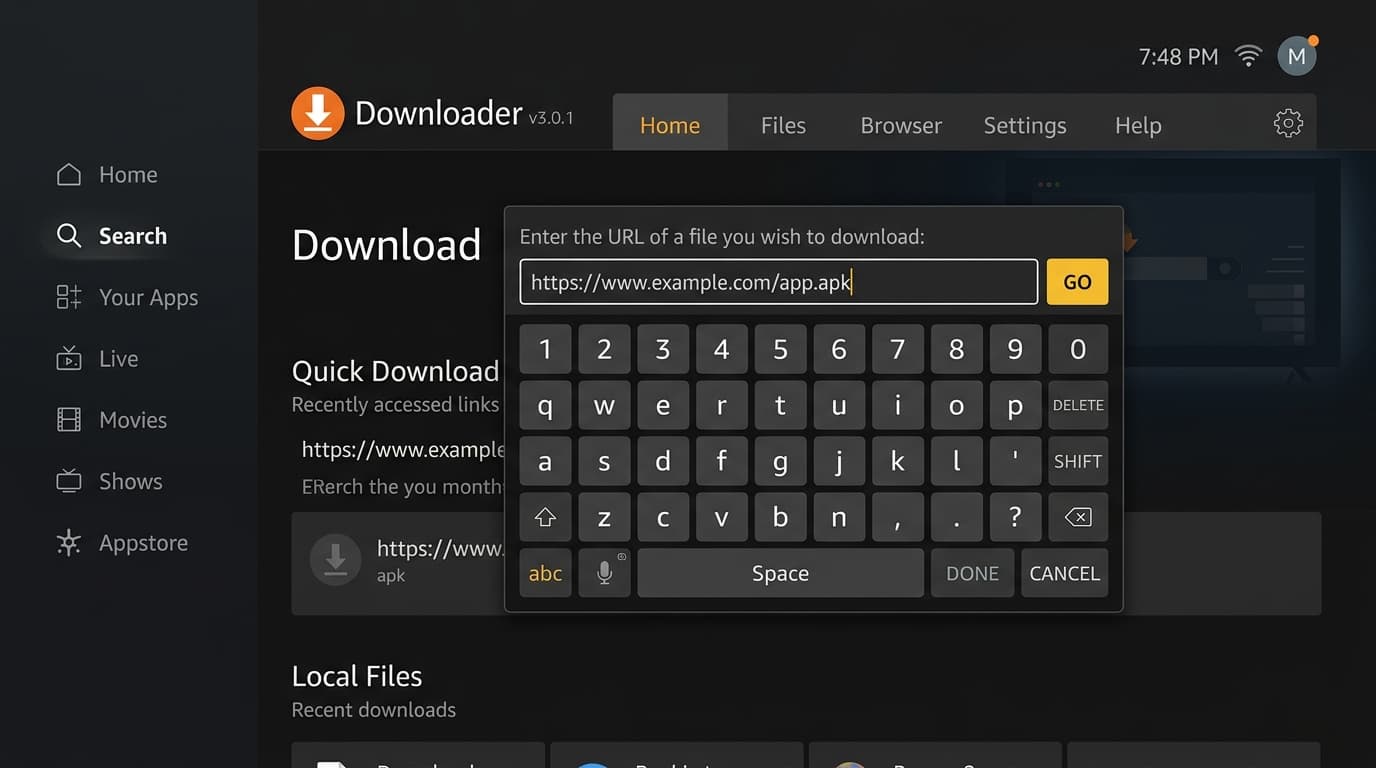Select Search label in the sidebar

(133, 236)
